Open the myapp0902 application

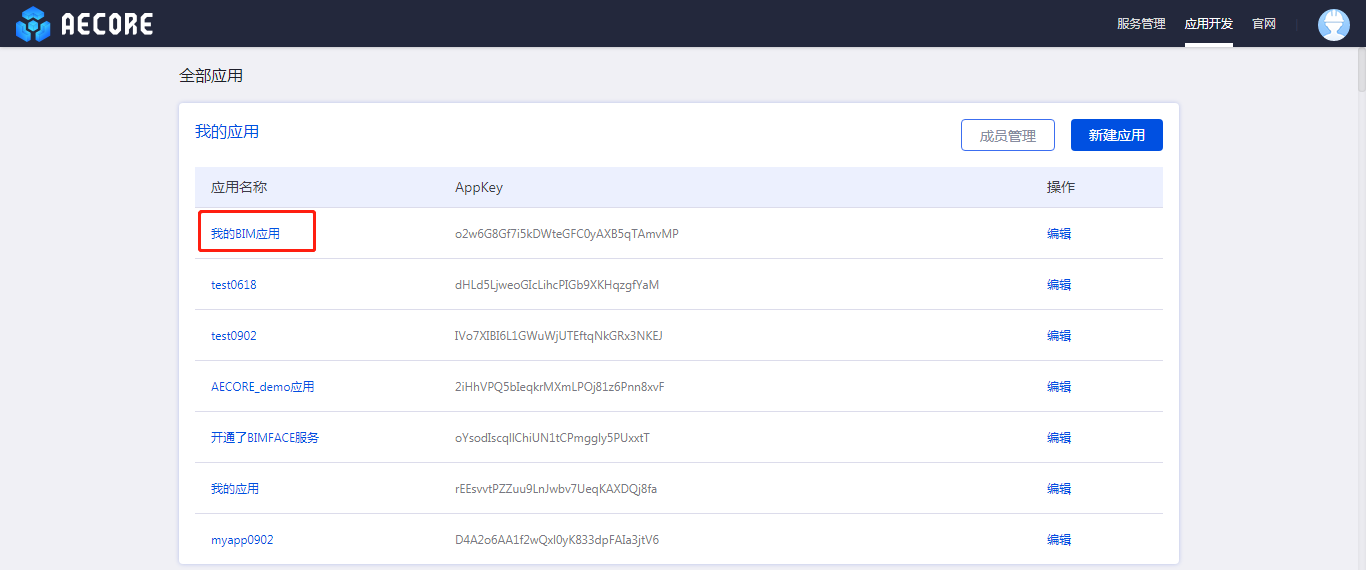tap(242, 540)
